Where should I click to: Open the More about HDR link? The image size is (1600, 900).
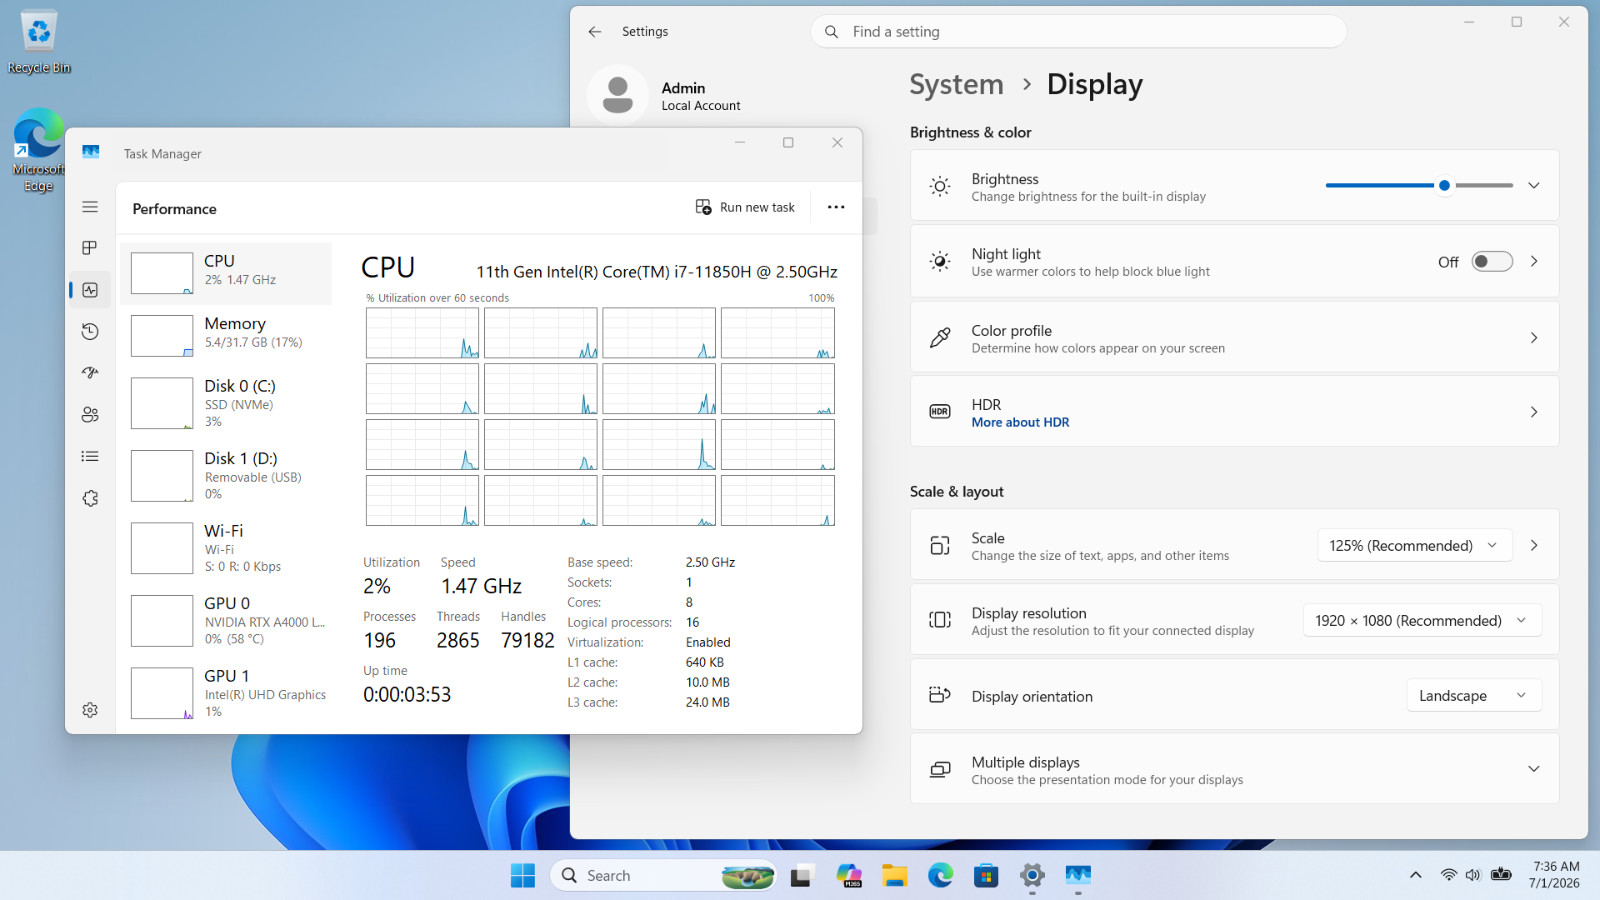click(x=1020, y=423)
